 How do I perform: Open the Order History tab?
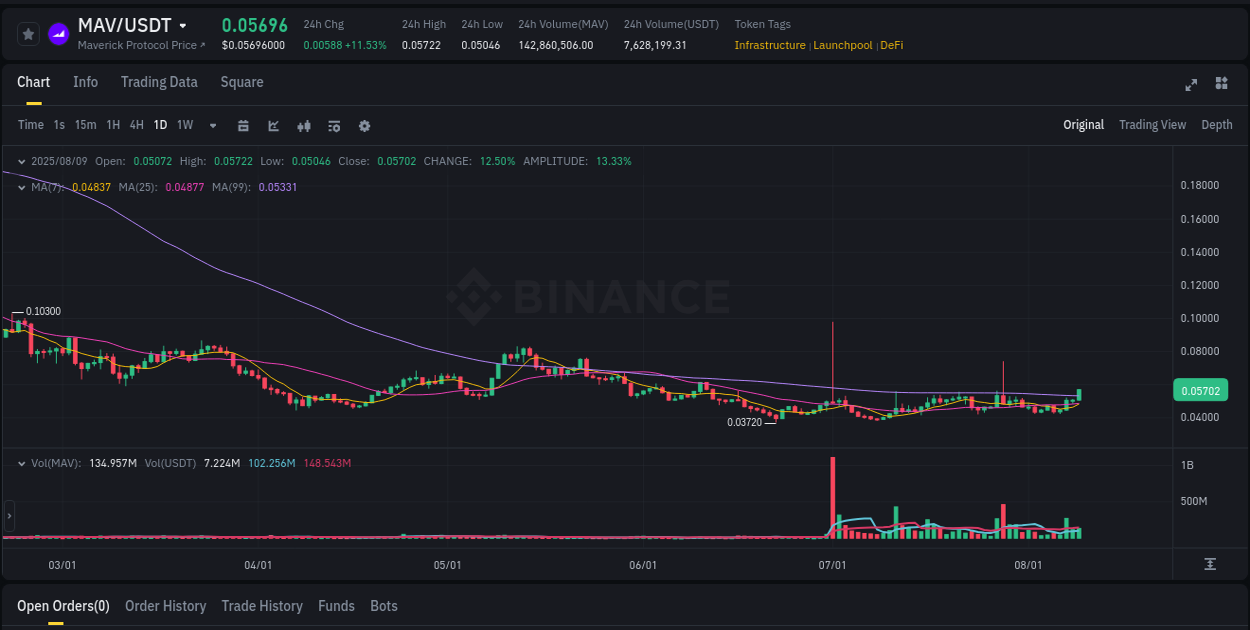[165, 606]
